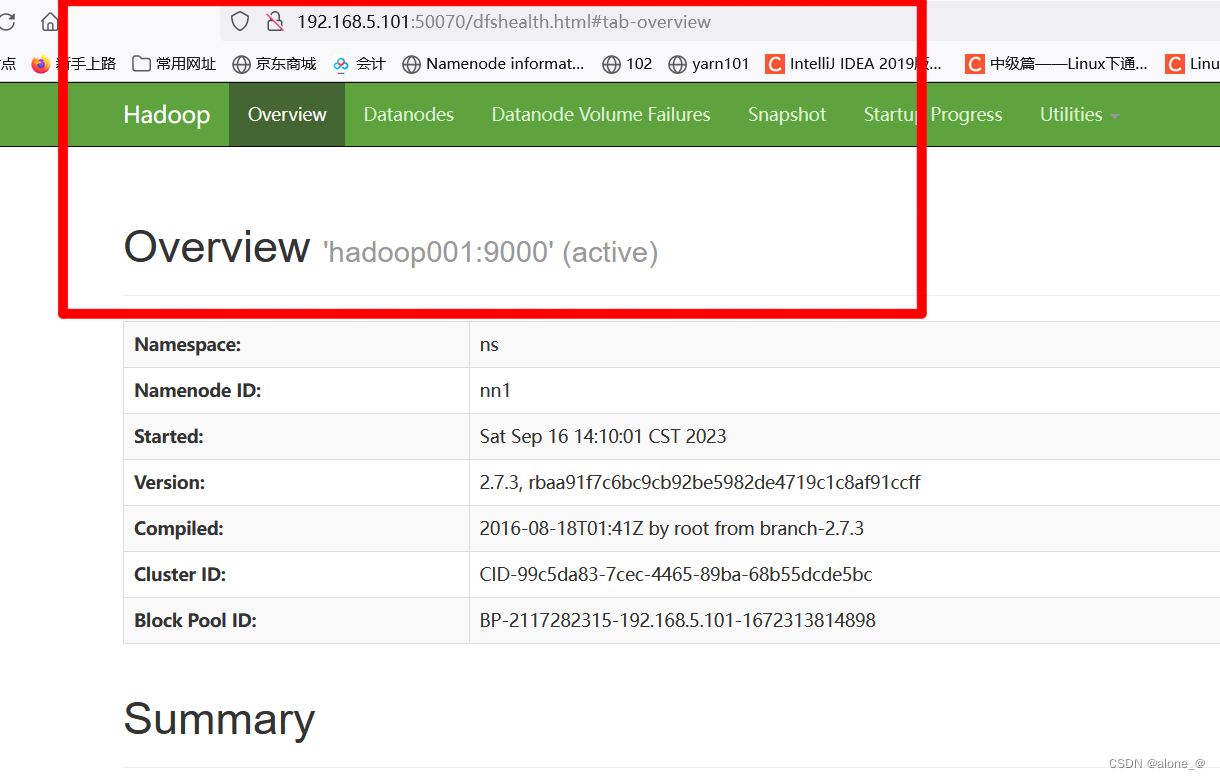Open the Namenode information bookmark
Screen dimensions: 1220x779
point(493,64)
